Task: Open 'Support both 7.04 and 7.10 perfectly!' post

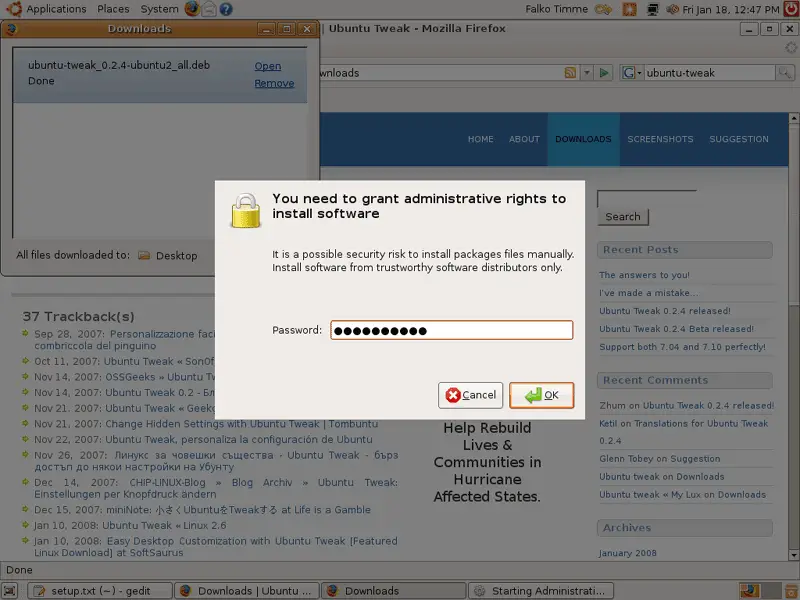Action: [x=683, y=347]
